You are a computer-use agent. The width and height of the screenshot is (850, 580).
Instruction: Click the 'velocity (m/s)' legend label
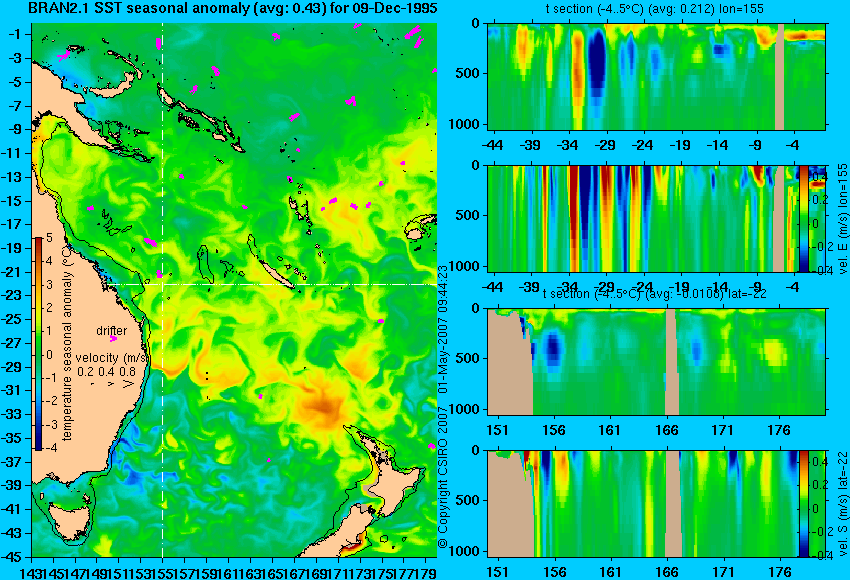111,358
